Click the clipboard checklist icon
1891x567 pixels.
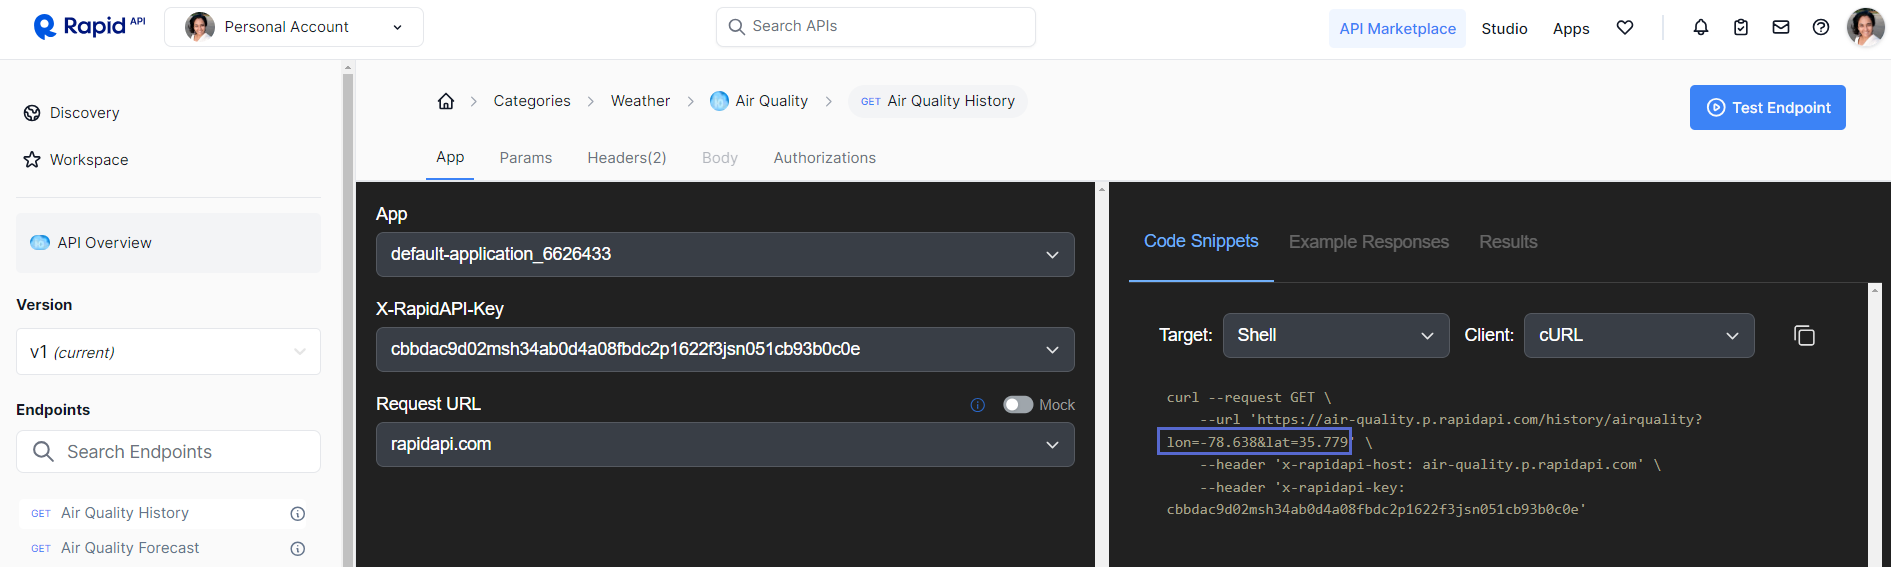(1741, 28)
